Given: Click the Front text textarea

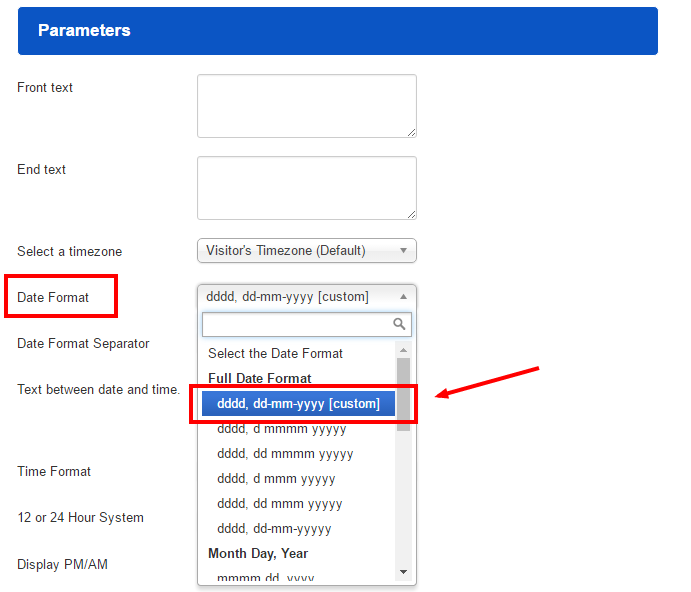Looking at the screenshot, I should pyautogui.click(x=307, y=106).
